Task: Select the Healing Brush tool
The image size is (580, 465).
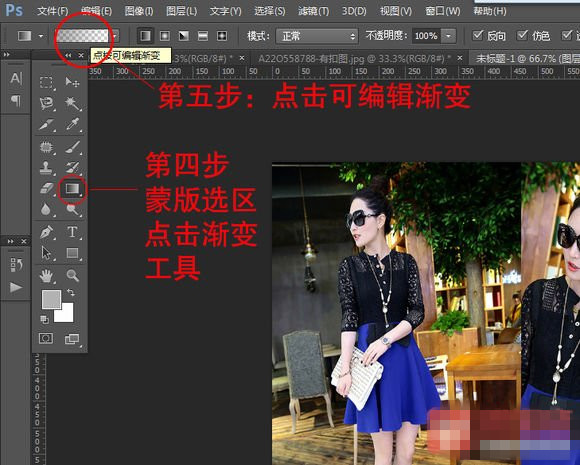Action: point(46,147)
